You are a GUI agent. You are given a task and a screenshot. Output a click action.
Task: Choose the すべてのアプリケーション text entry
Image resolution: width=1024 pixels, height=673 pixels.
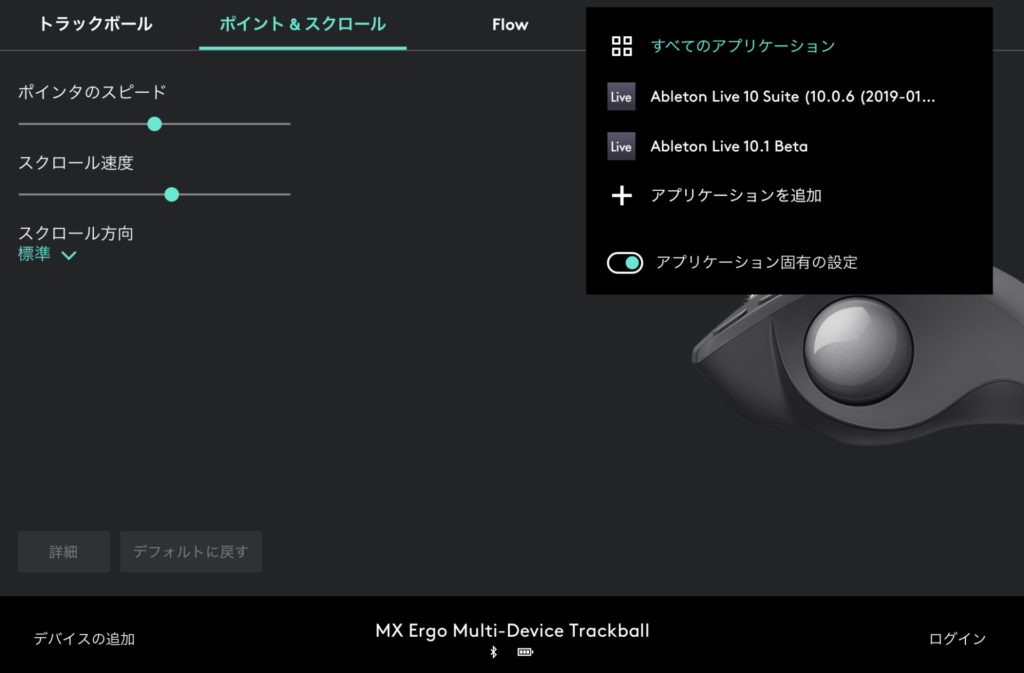[742, 46]
